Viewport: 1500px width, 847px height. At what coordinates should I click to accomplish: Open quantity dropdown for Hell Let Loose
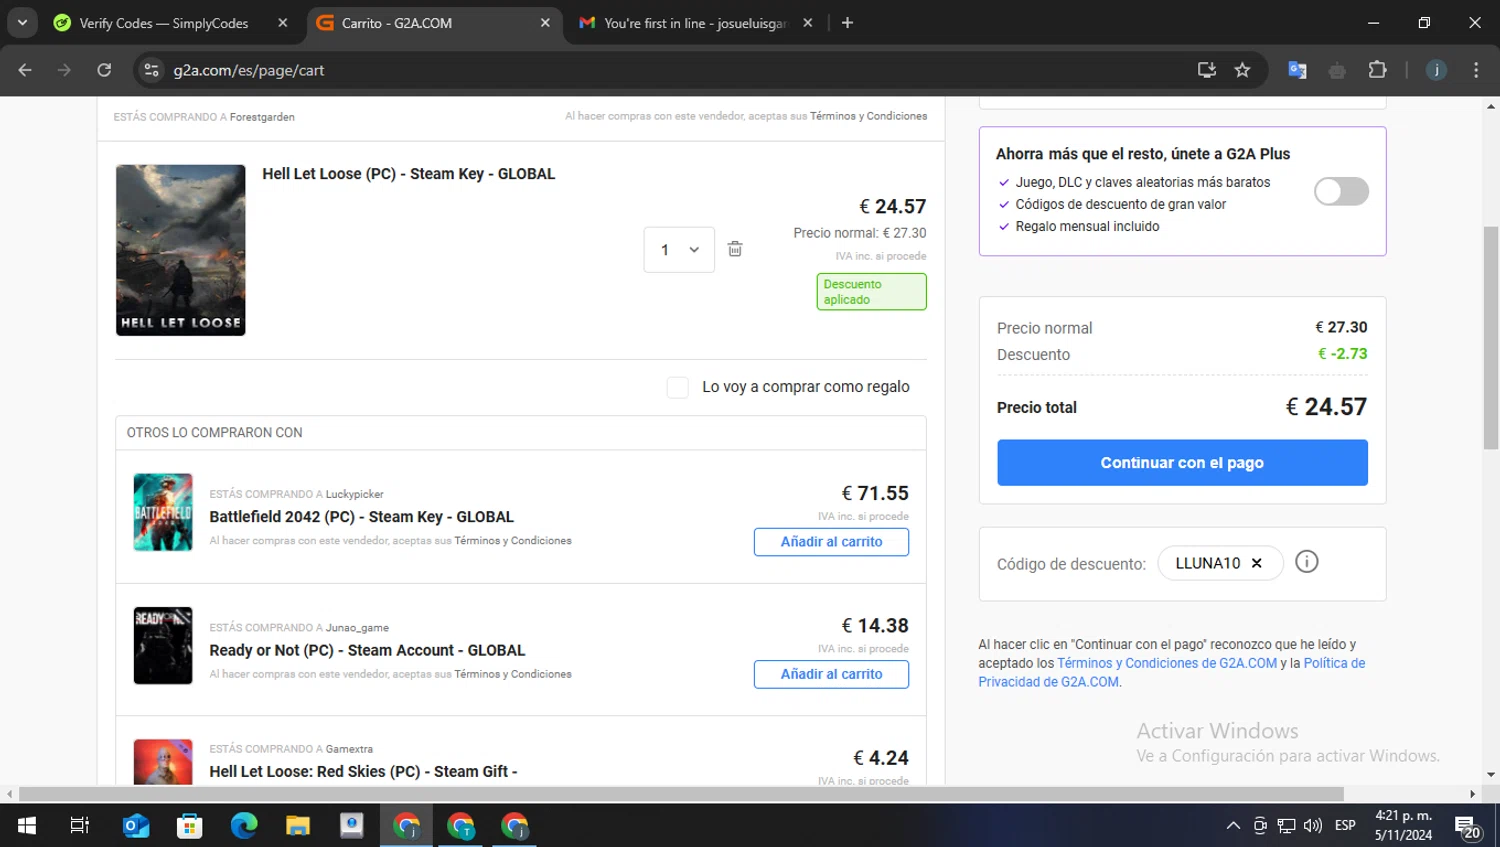(x=679, y=250)
